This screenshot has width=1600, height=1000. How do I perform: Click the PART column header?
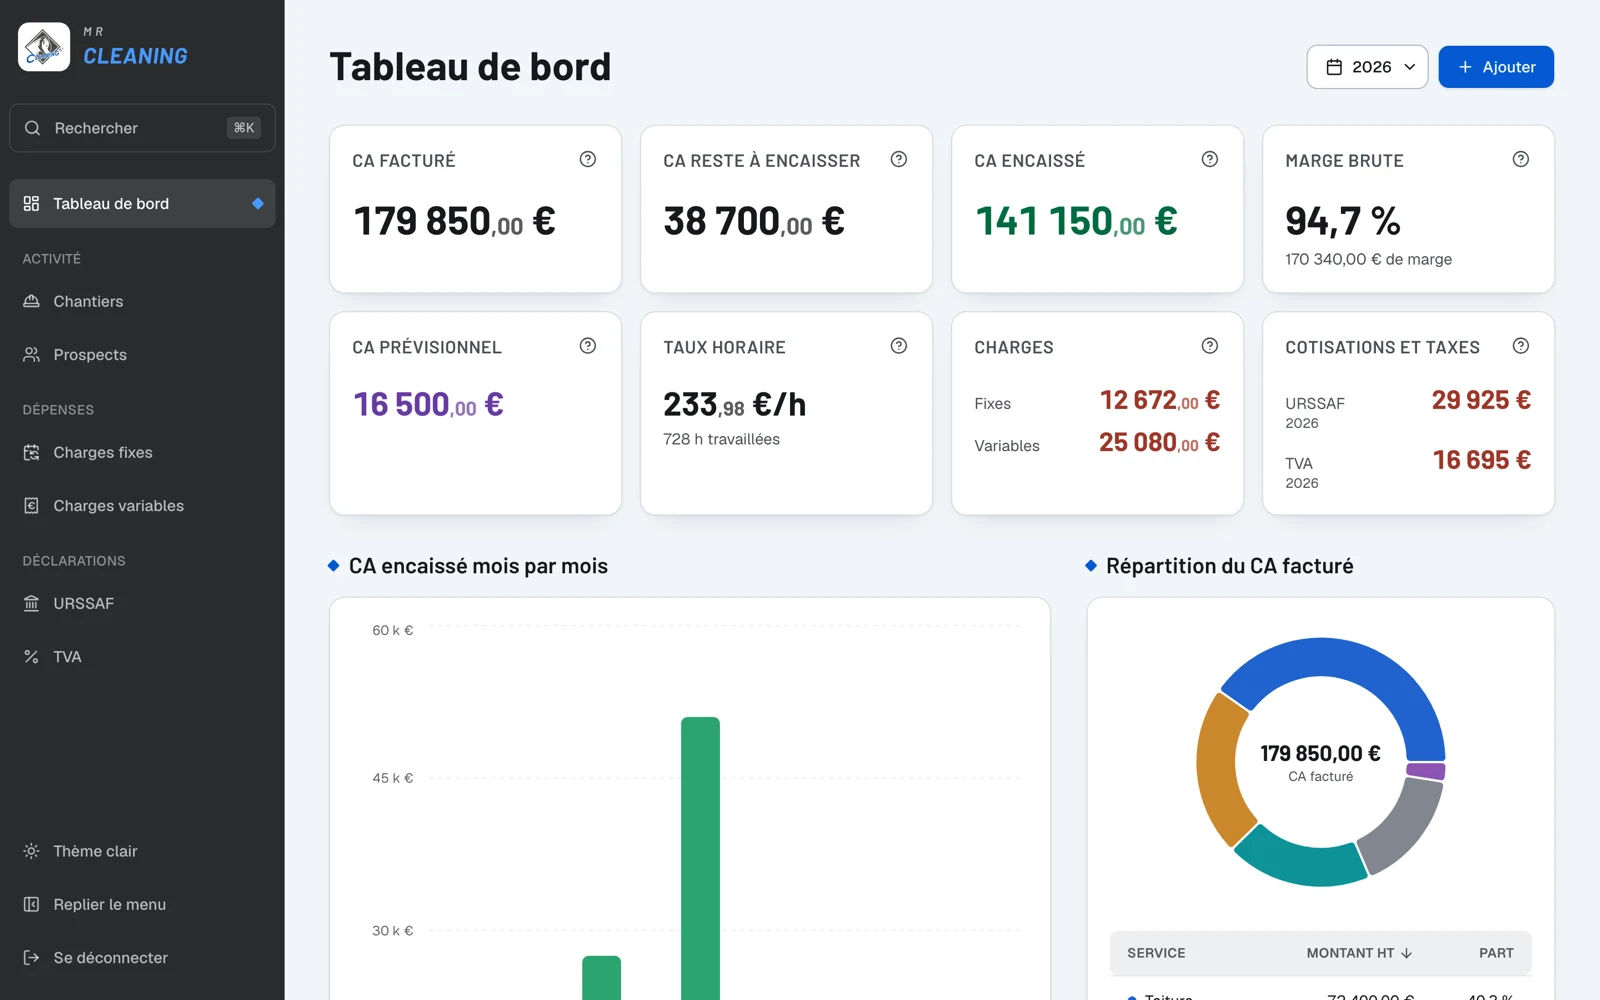1496,953
